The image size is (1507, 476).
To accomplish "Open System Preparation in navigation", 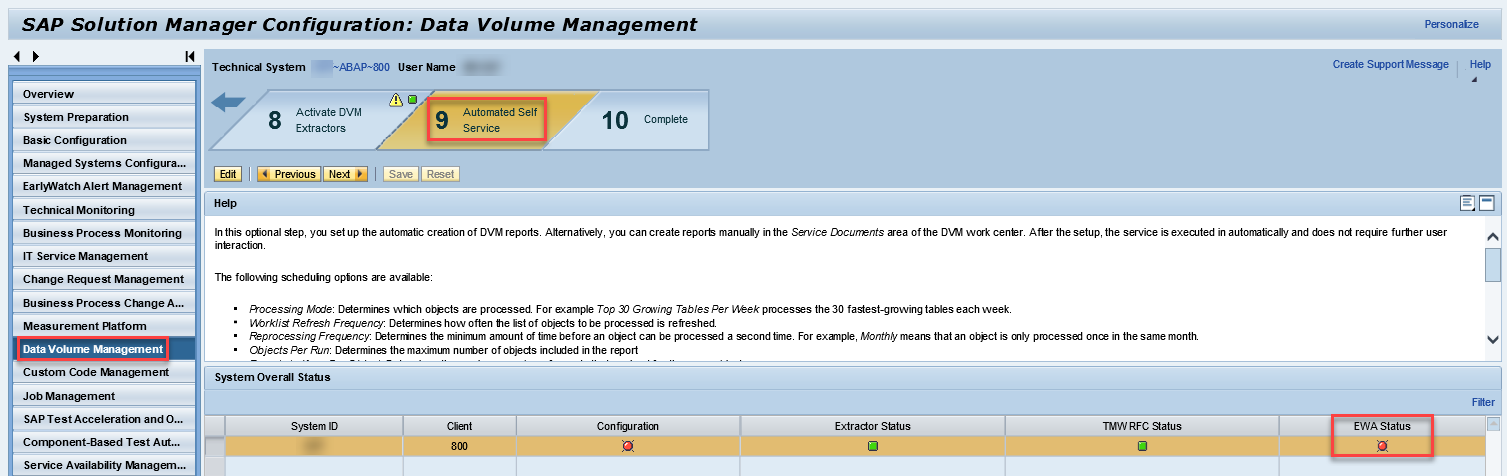I will (103, 117).
